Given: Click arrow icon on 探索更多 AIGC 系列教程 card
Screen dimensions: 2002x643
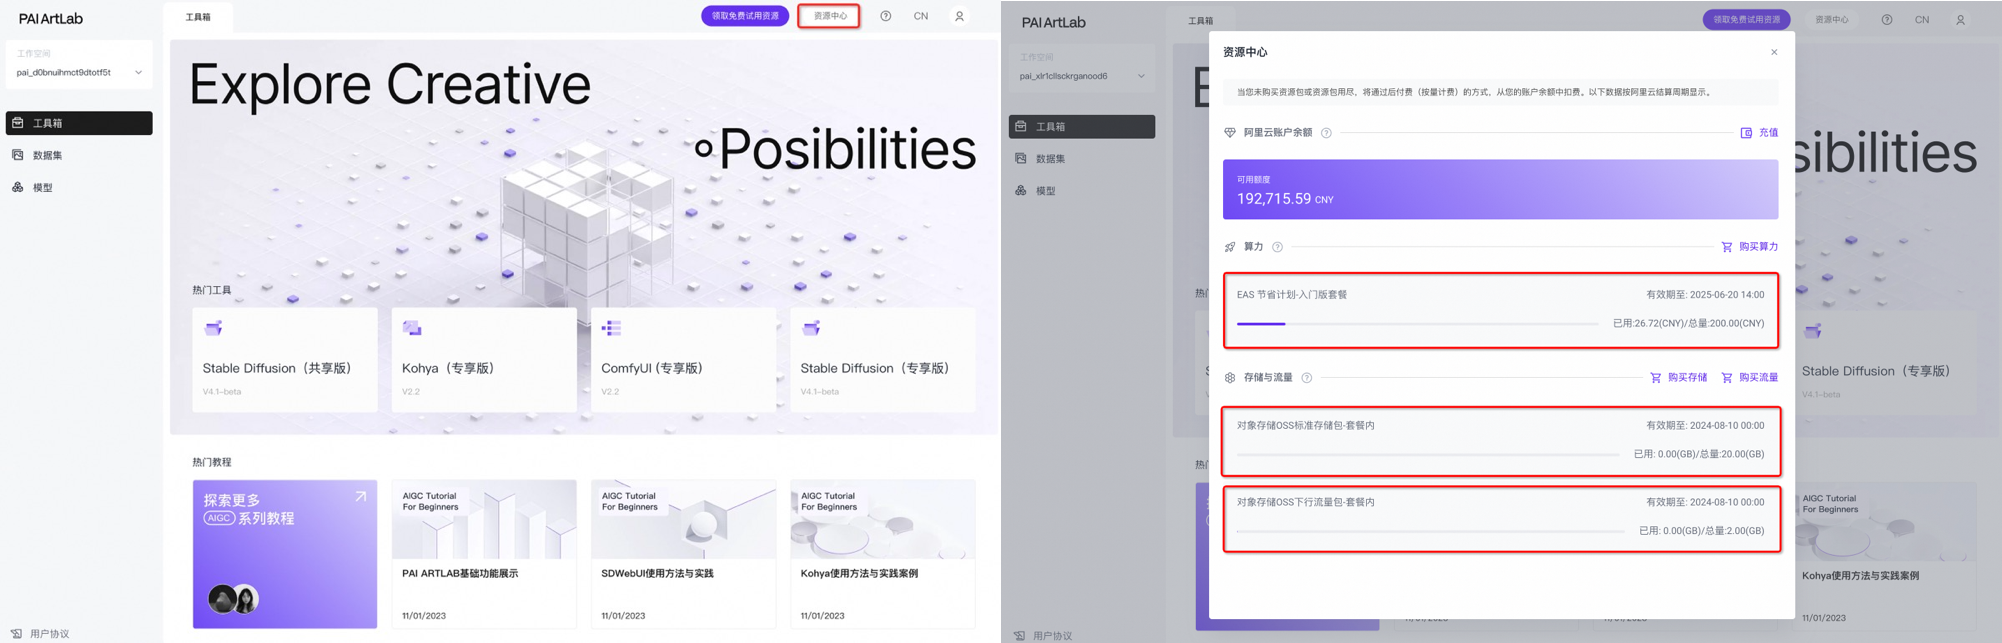Looking at the screenshot, I should [x=360, y=497].
